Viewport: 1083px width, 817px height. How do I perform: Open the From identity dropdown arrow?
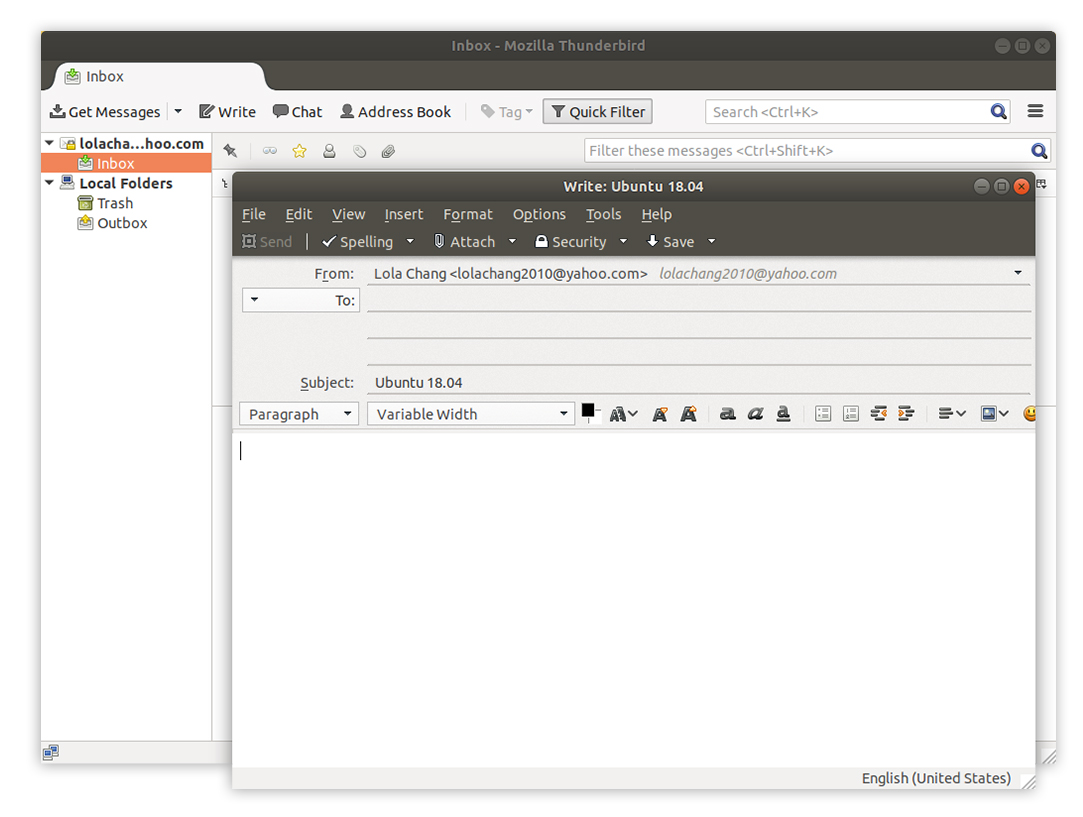click(x=1018, y=273)
